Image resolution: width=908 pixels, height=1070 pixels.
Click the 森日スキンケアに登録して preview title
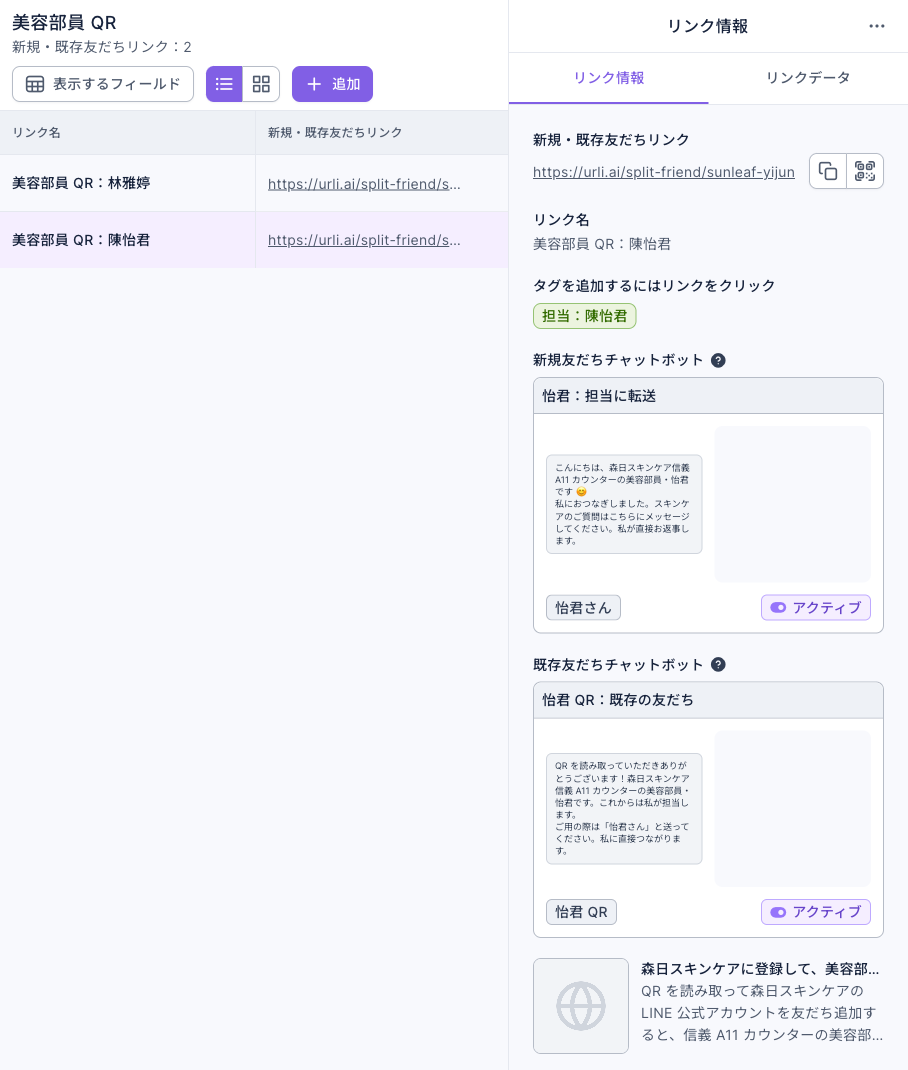(x=759, y=969)
